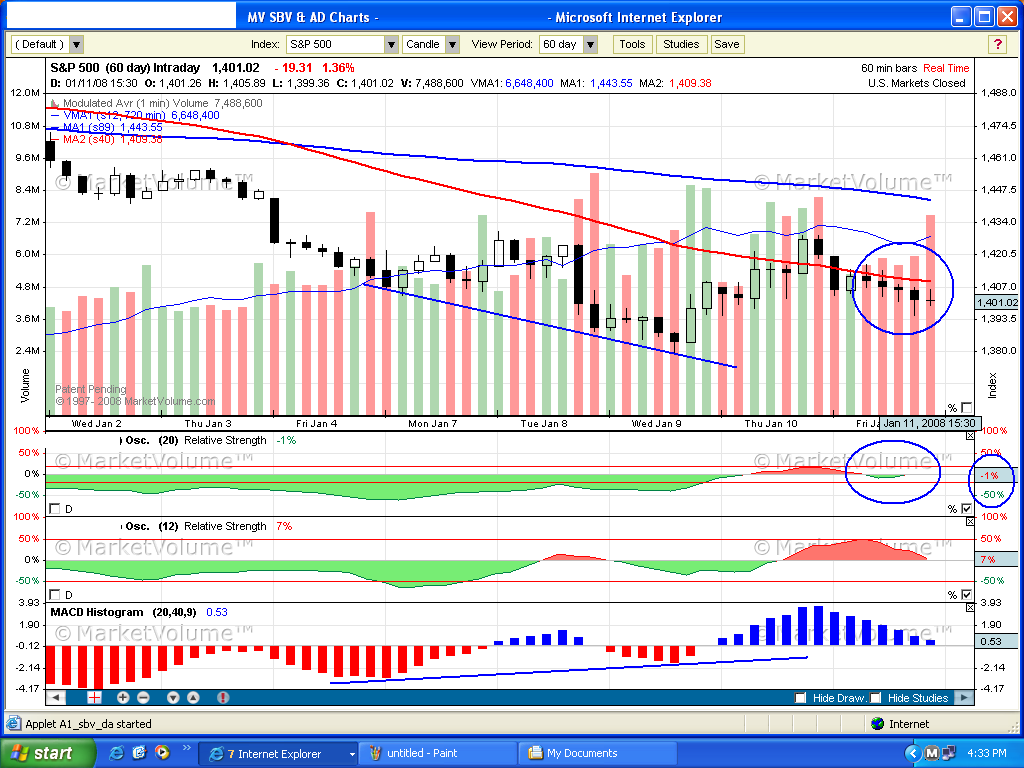Click the minus zoom-out icon
The height and width of the screenshot is (768, 1024).
click(143, 697)
